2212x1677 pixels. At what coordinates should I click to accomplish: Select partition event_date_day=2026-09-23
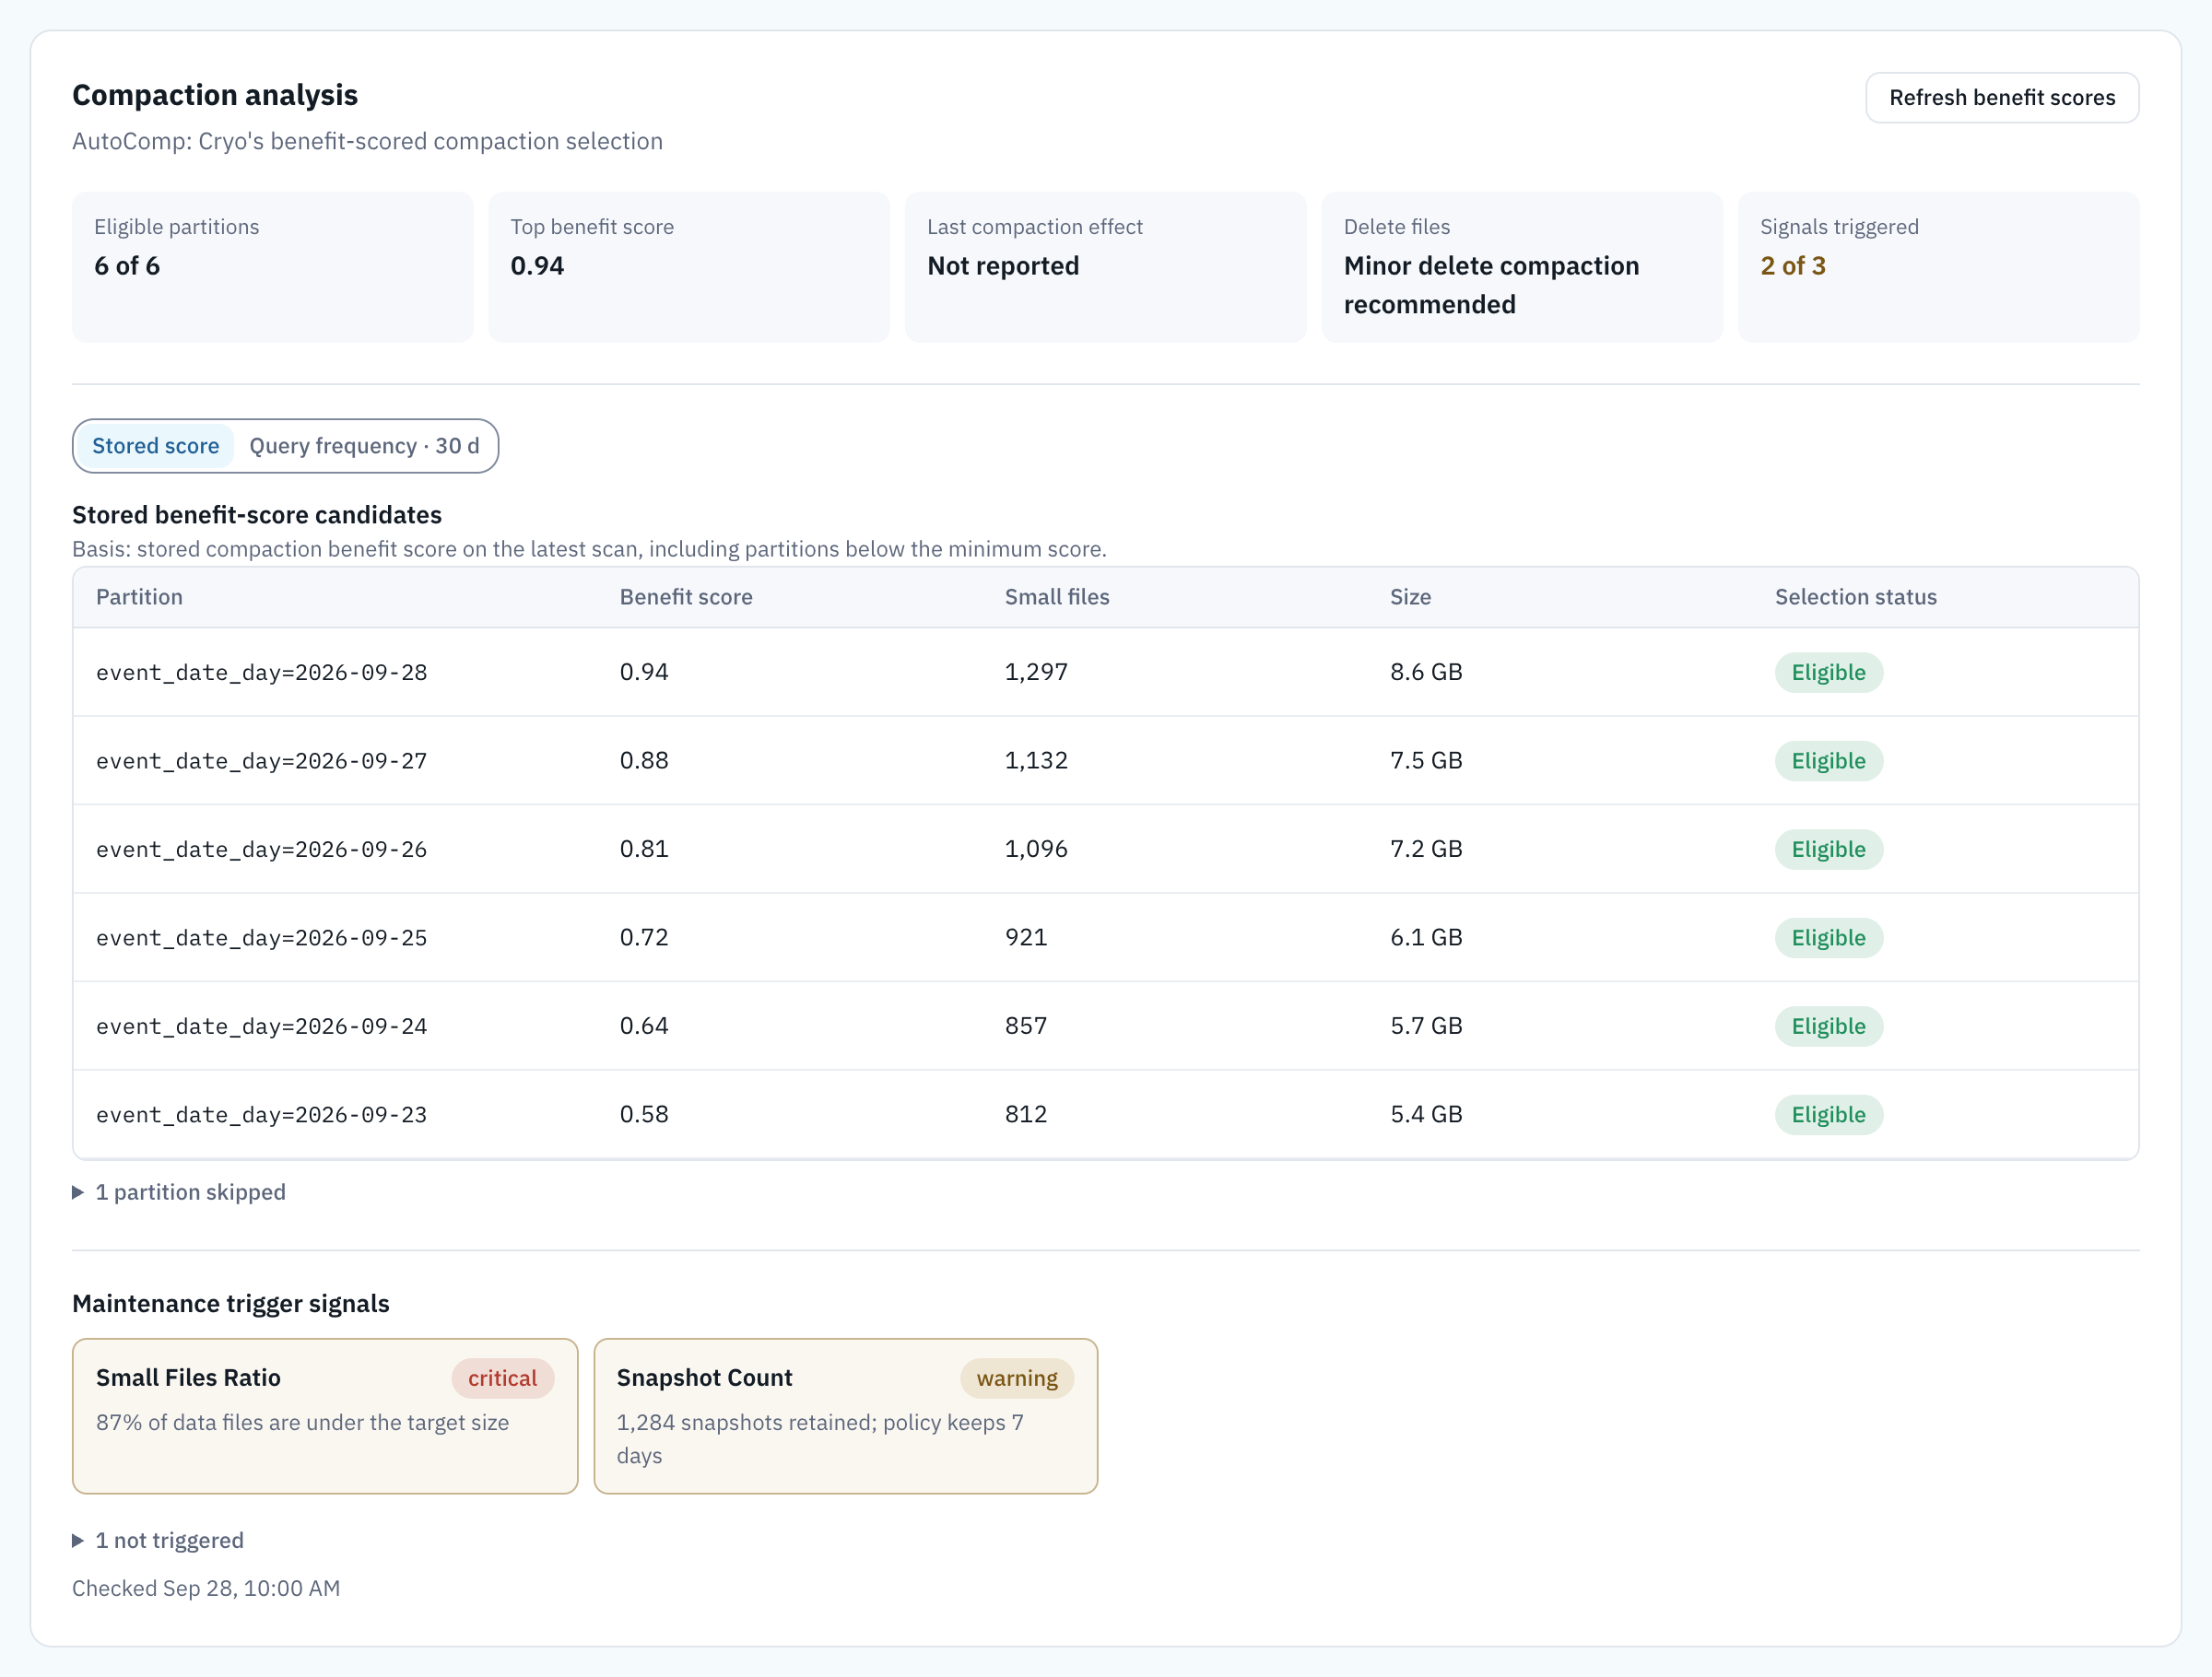coord(261,1115)
